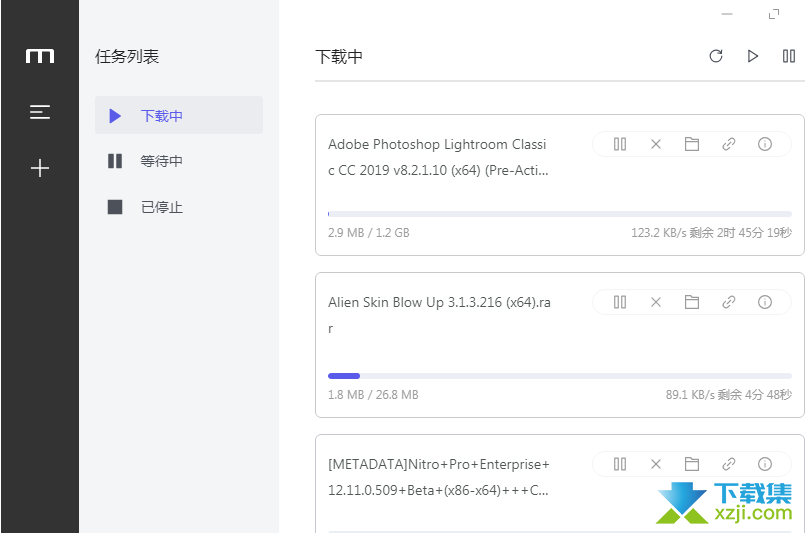Pause the Alien Skin Blow Up download
The image size is (805, 533).
tap(620, 302)
